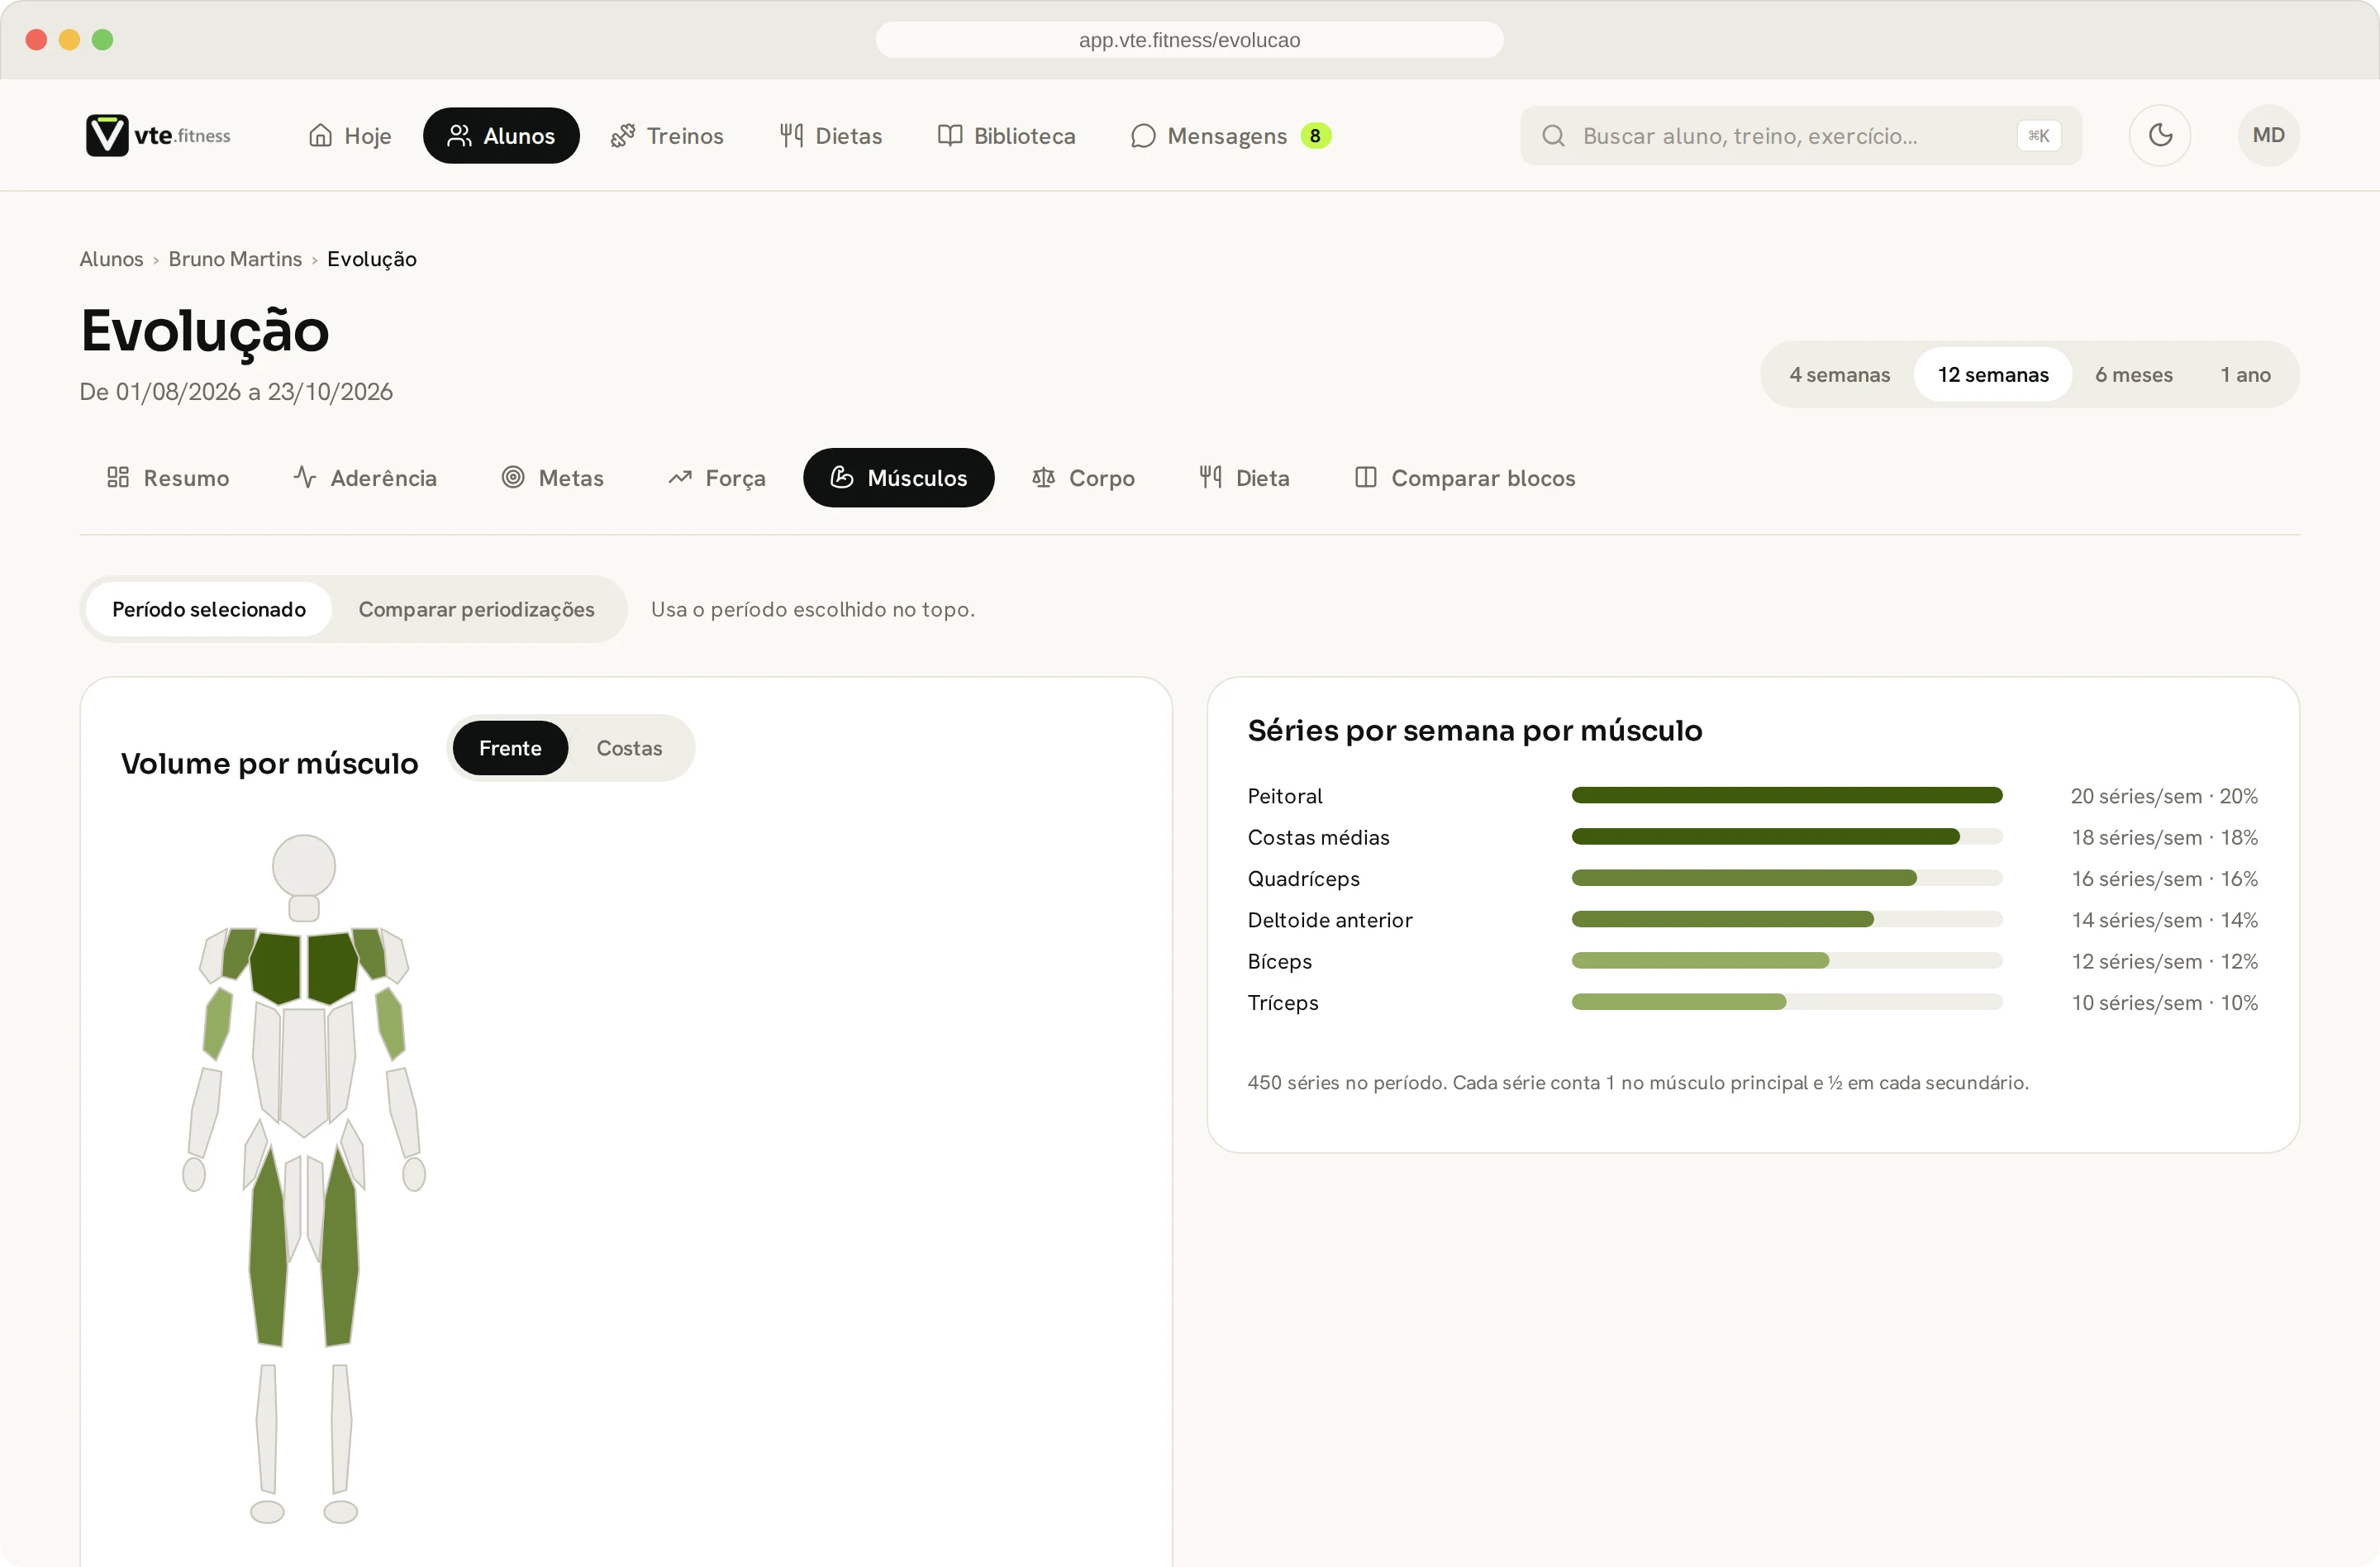Select the Comparar periodizações mode
Image resolution: width=2380 pixels, height=1567 pixels.
tap(476, 609)
